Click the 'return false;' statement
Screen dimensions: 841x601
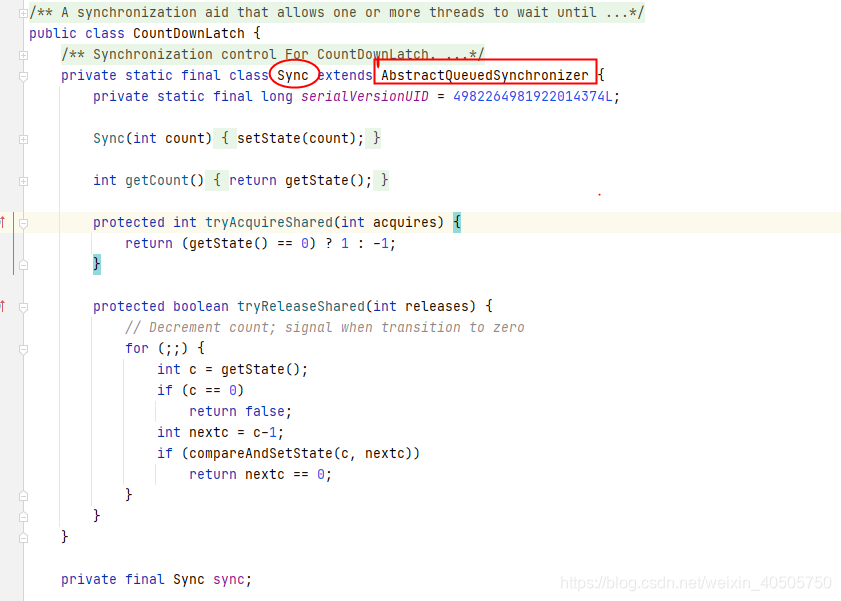point(240,411)
